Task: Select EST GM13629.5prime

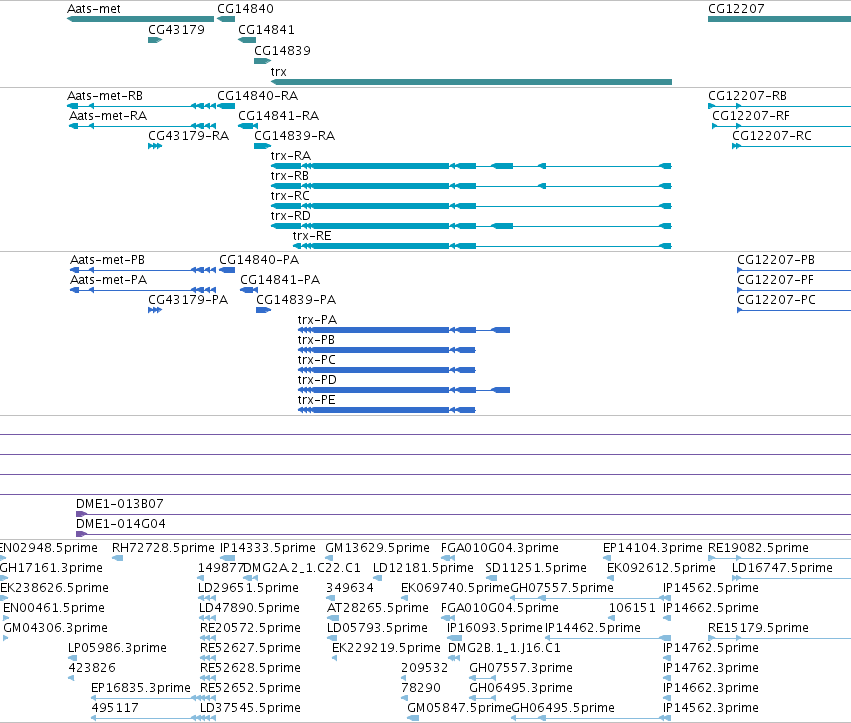Action: click(x=377, y=548)
